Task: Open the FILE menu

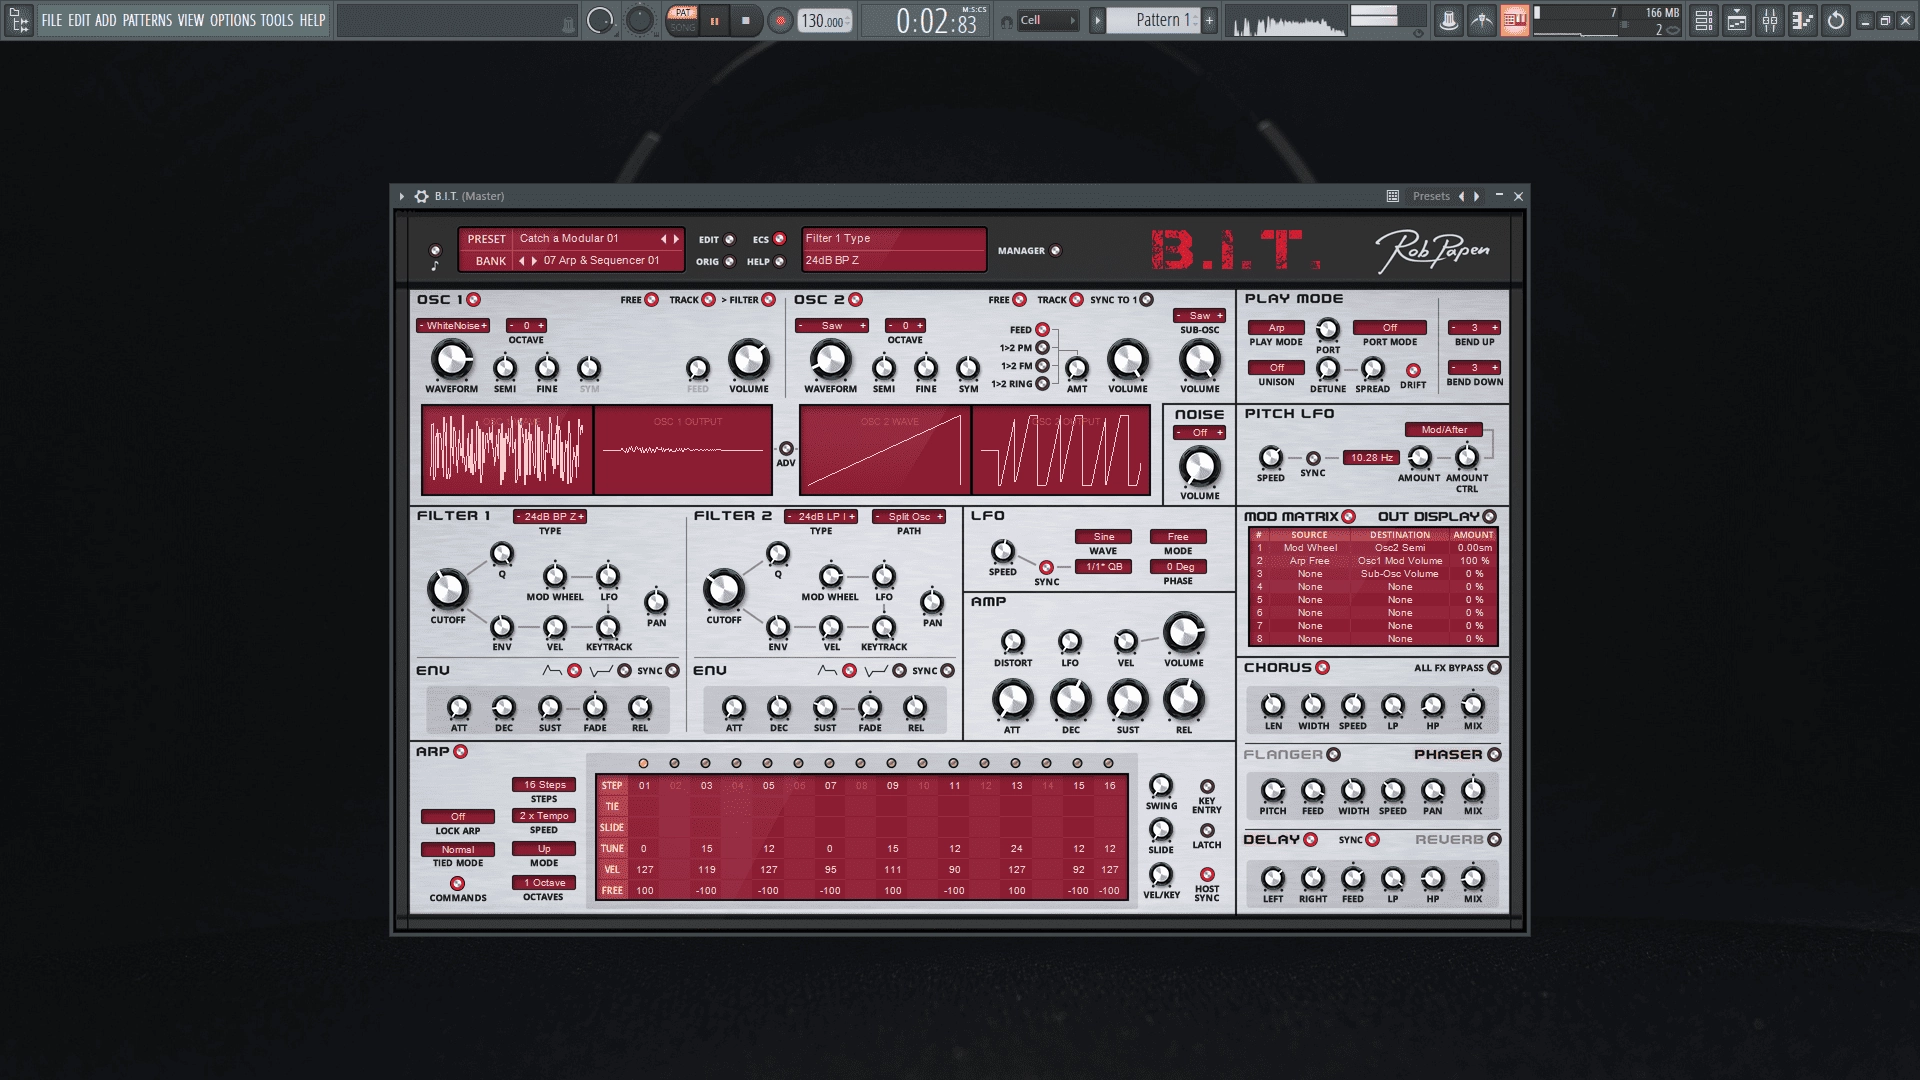Action: tap(51, 20)
